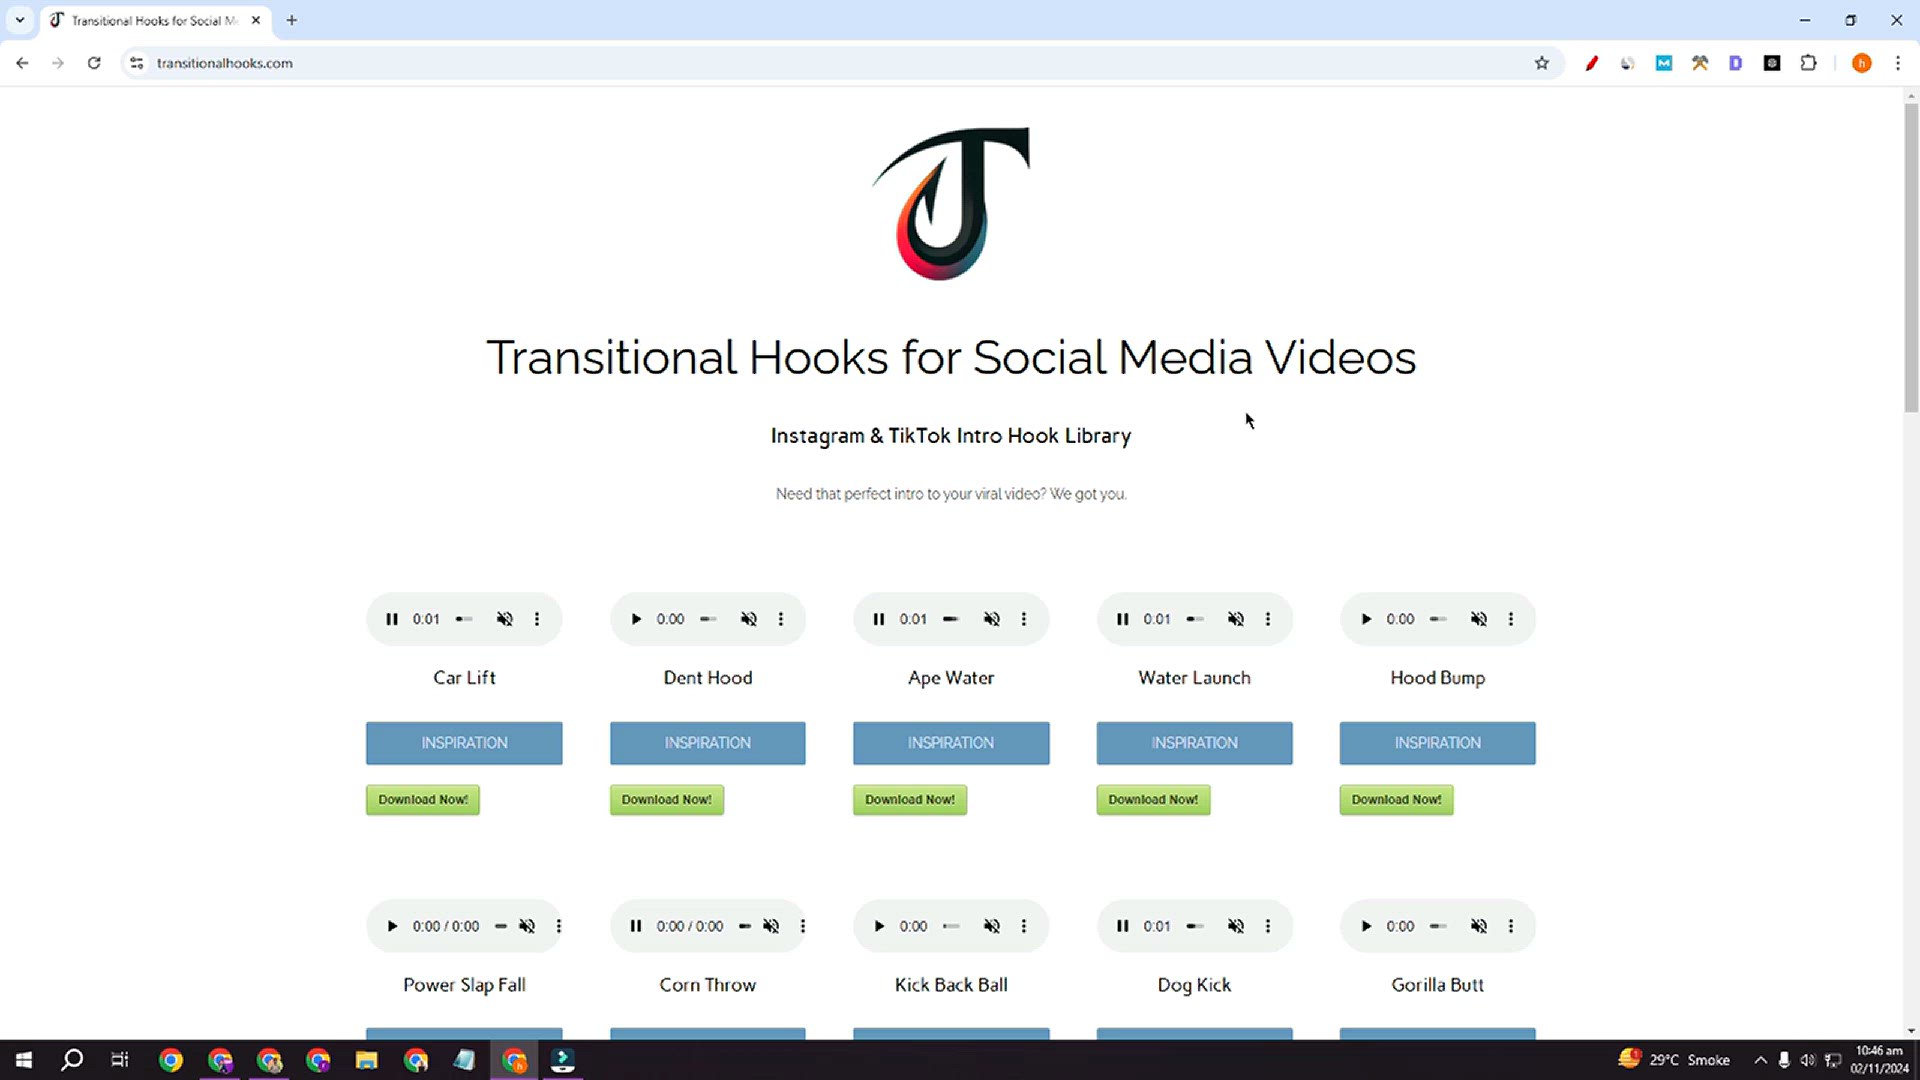
Task: Open the orange profile avatar
Action: (x=1862, y=63)
